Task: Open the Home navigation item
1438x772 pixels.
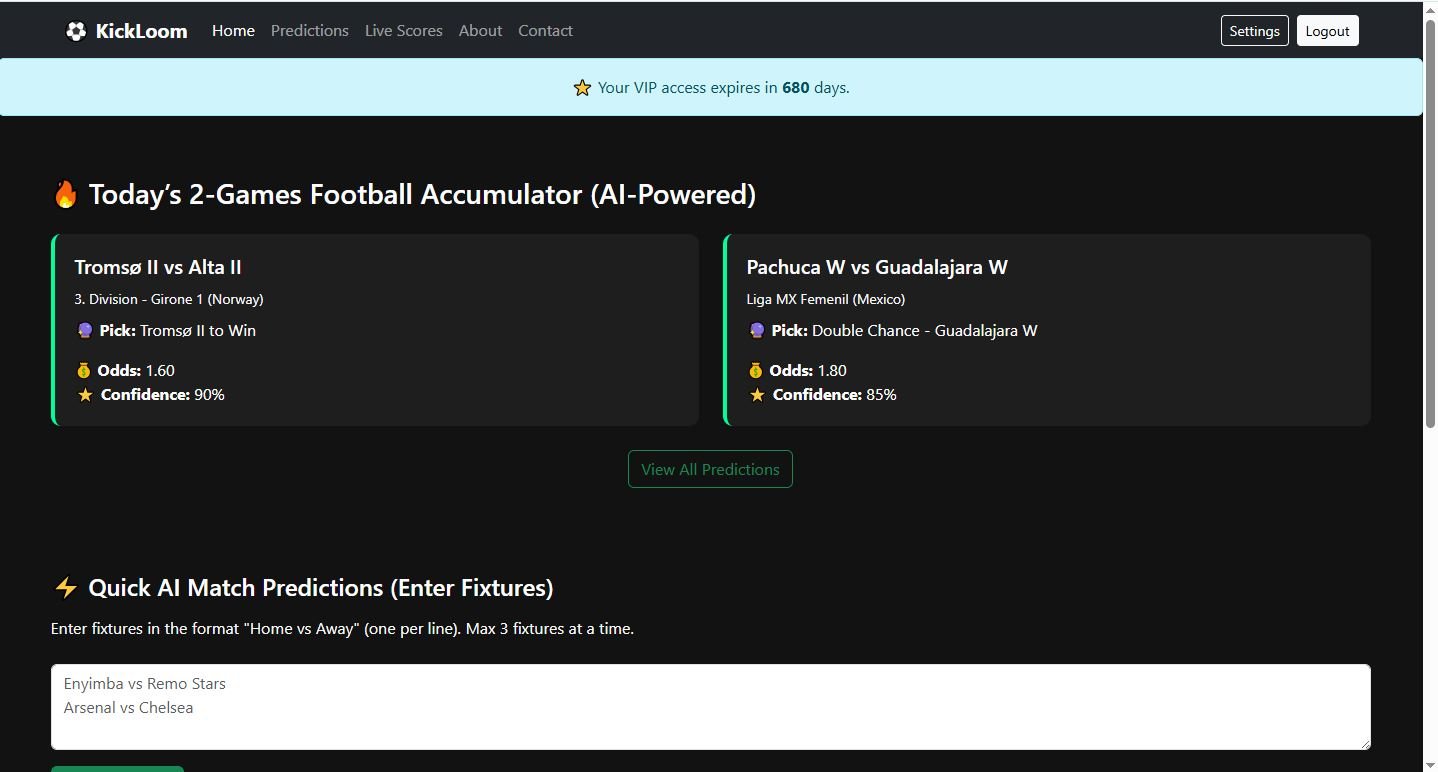Action: (x=233, y=31)
